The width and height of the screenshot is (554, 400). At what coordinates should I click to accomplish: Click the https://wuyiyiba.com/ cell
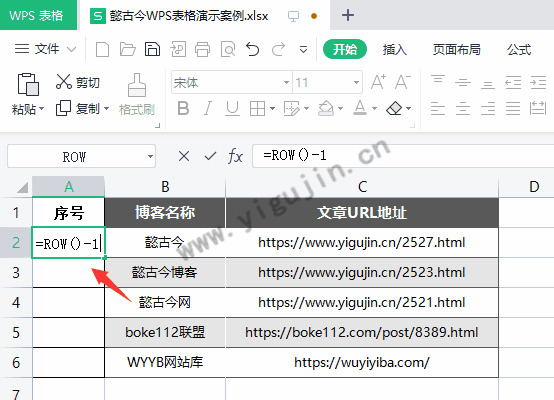pos(362,363)
